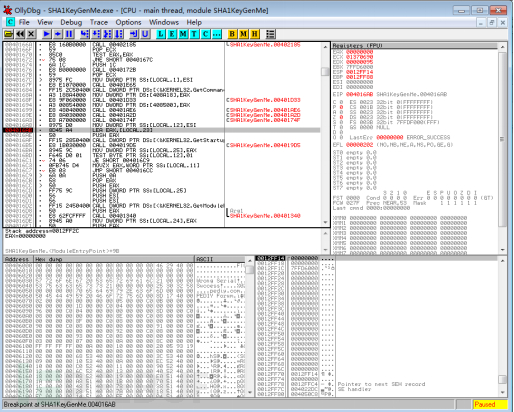The image size is (514, 412).
Task: Open Memory breakpoints with yellow M icon
Action: tap(243, 34)
